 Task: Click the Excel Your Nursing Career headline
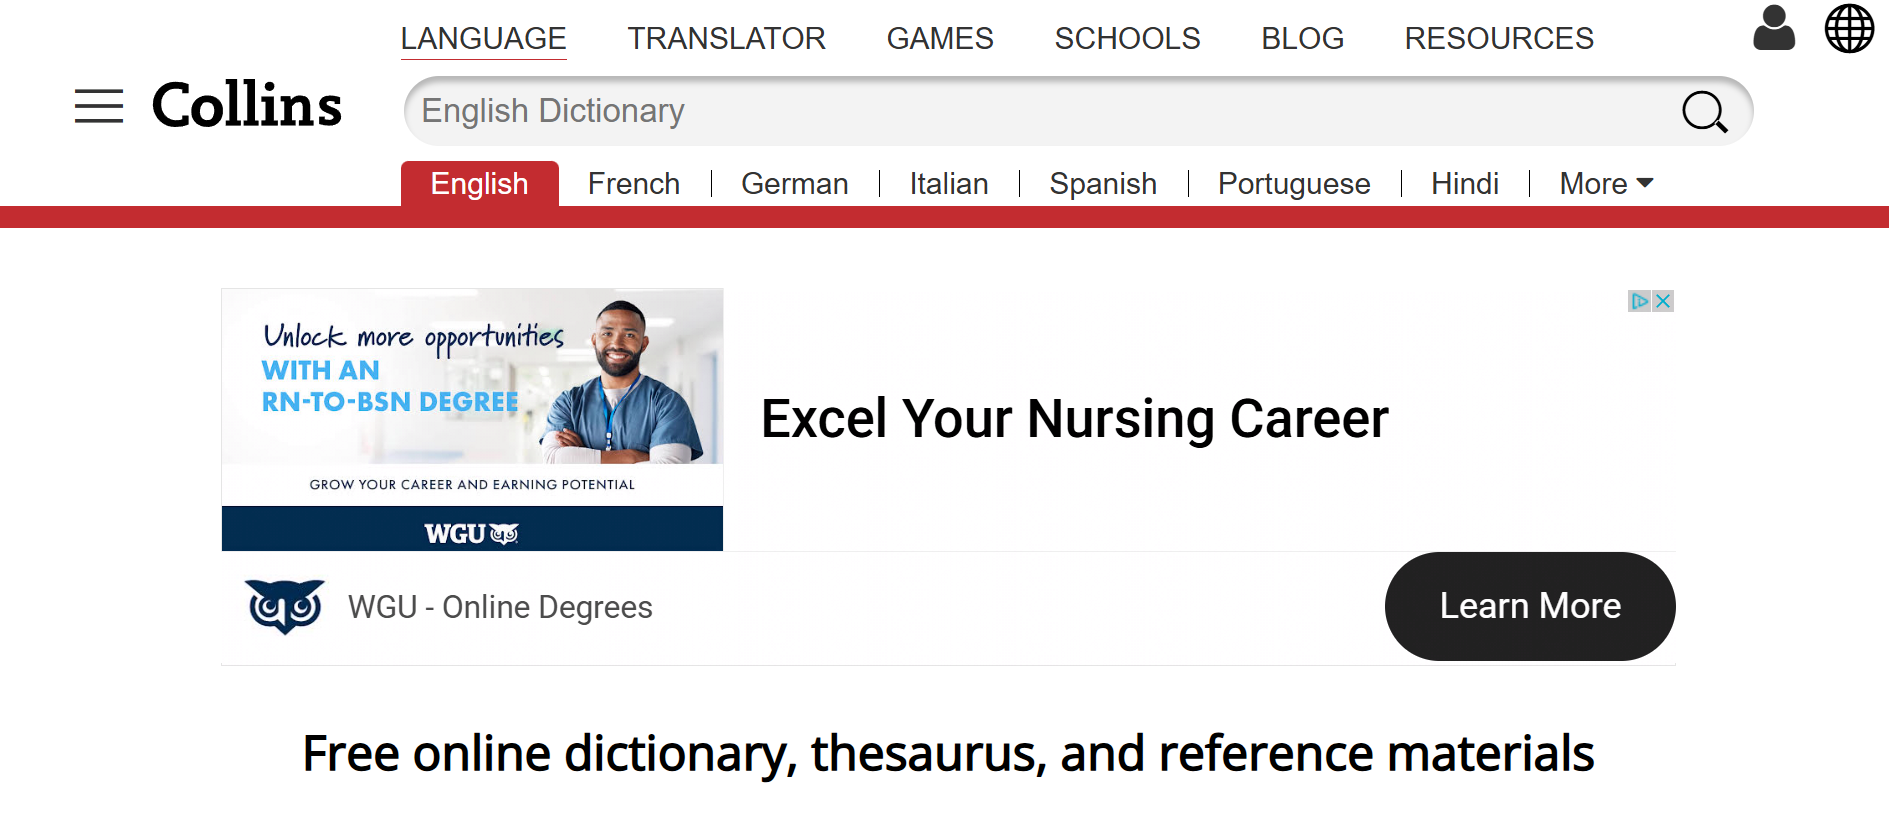(1075, 419)
